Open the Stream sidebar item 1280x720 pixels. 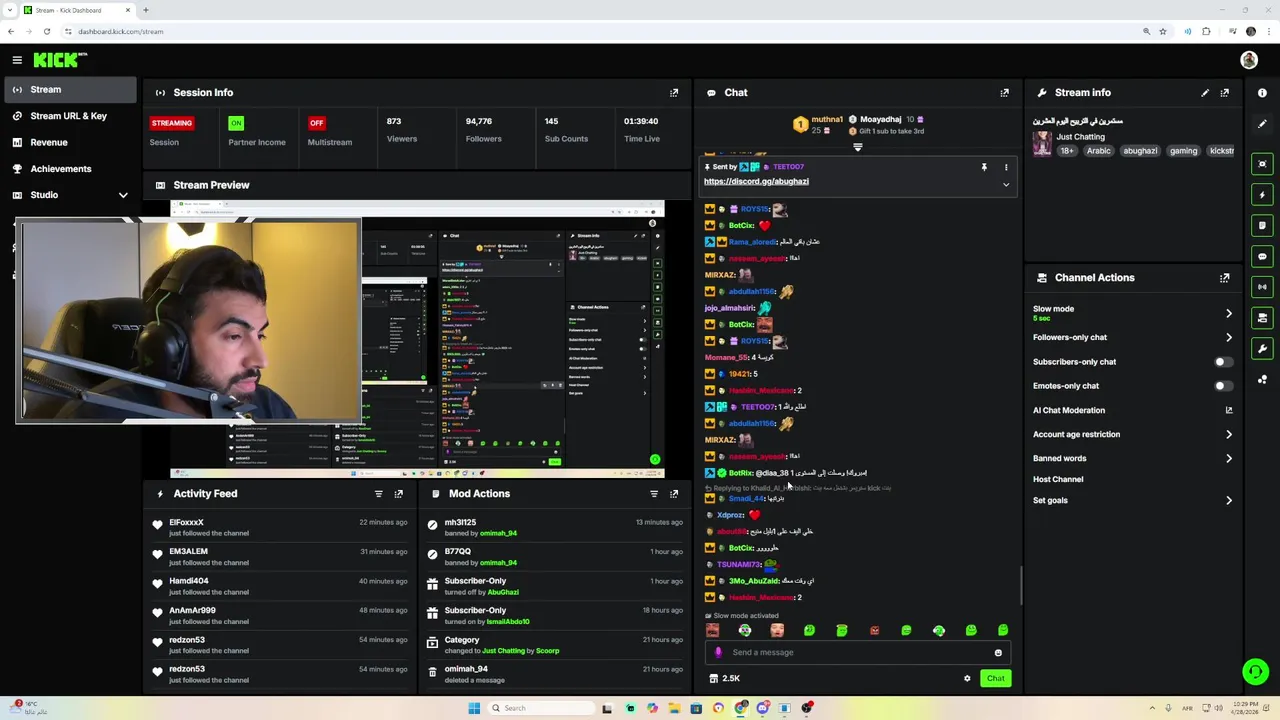(x=69, y=90)
